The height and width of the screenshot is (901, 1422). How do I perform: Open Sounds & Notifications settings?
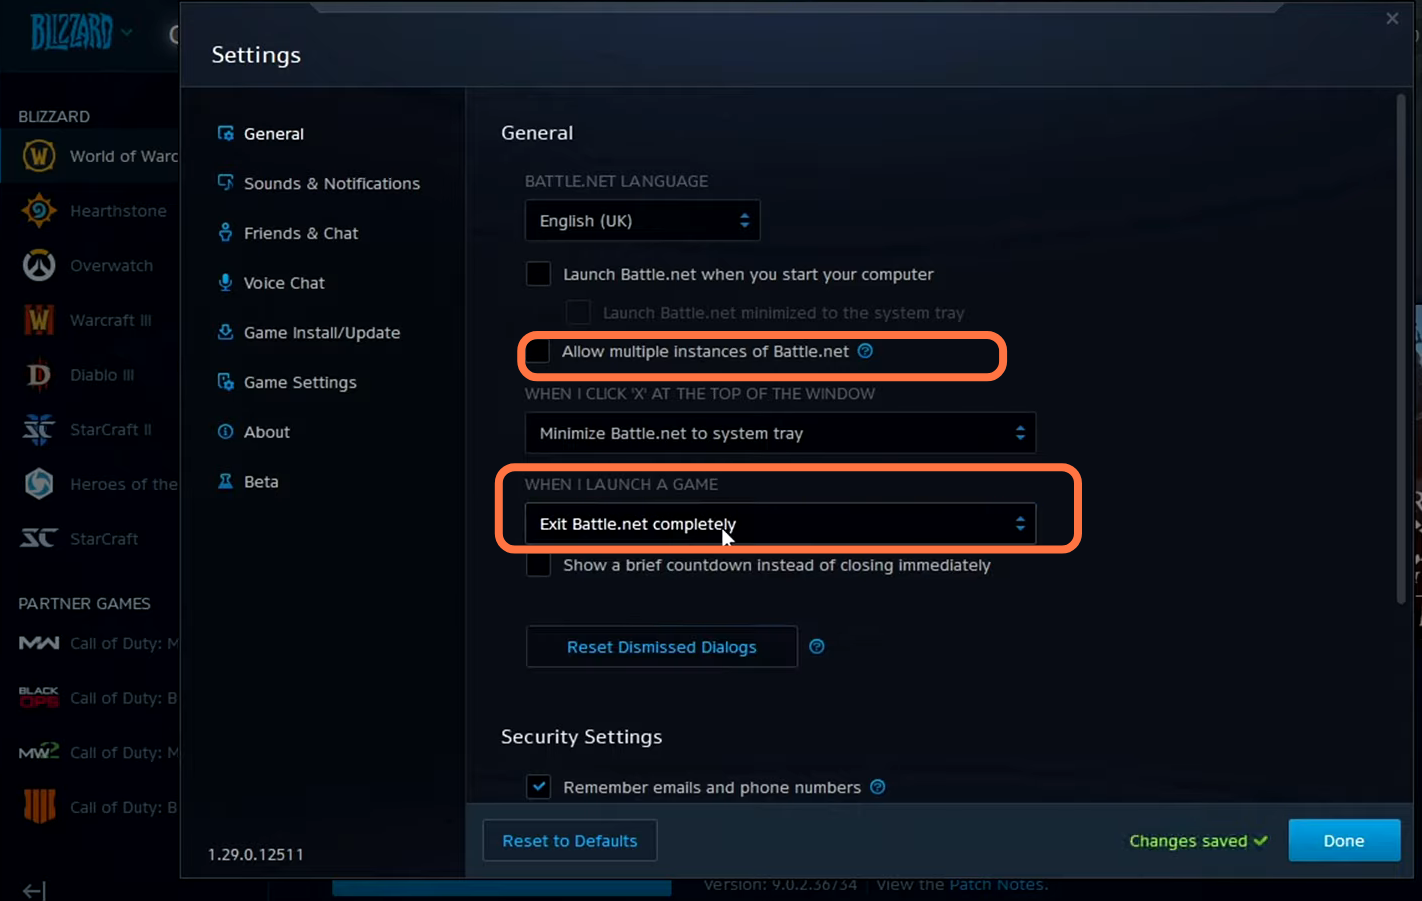coord(319,184)
